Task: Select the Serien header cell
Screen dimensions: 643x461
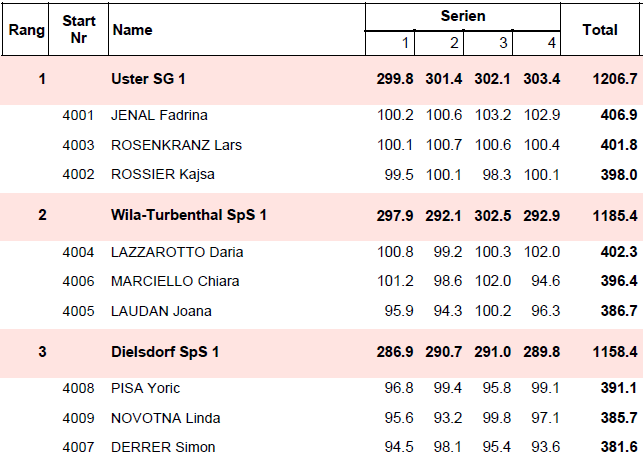Action: (463, 16)
